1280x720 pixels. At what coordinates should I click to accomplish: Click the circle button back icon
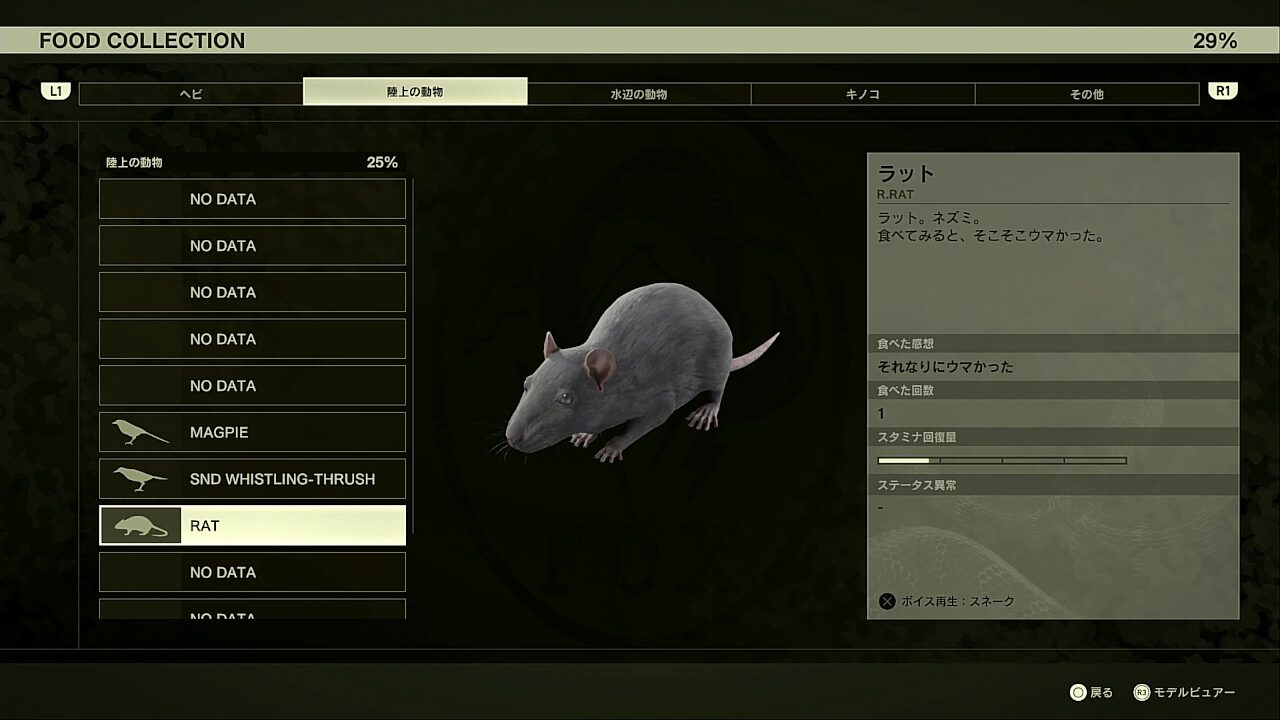click(1078, 692)
